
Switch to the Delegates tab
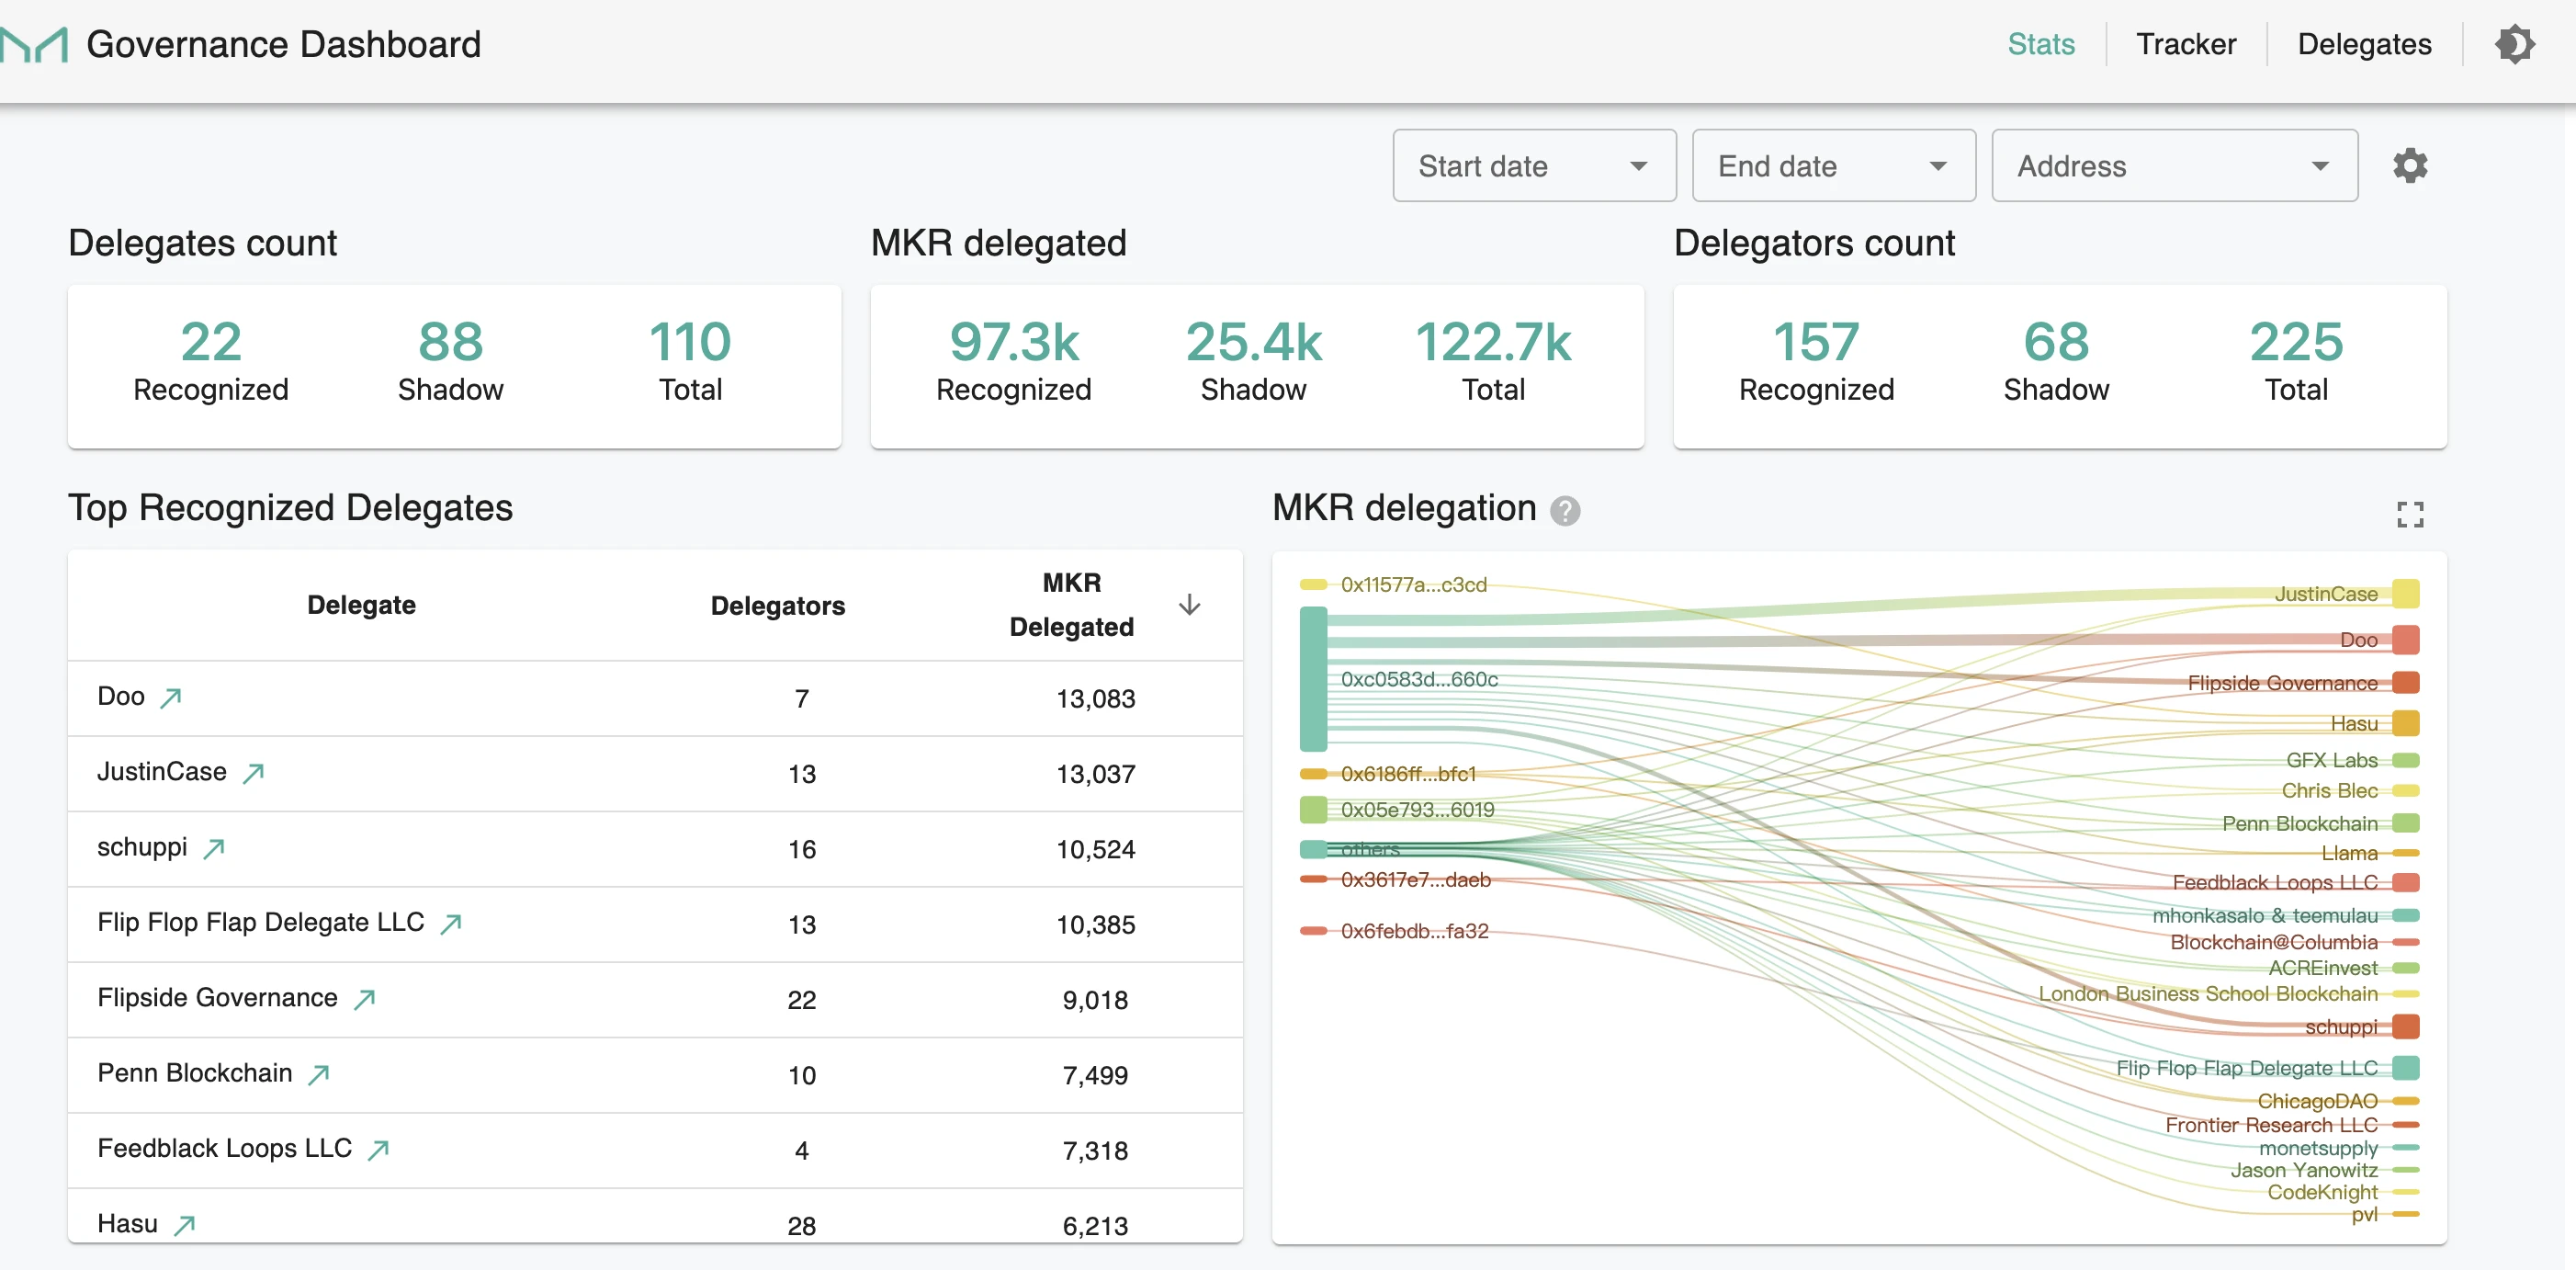[2364, 44]
